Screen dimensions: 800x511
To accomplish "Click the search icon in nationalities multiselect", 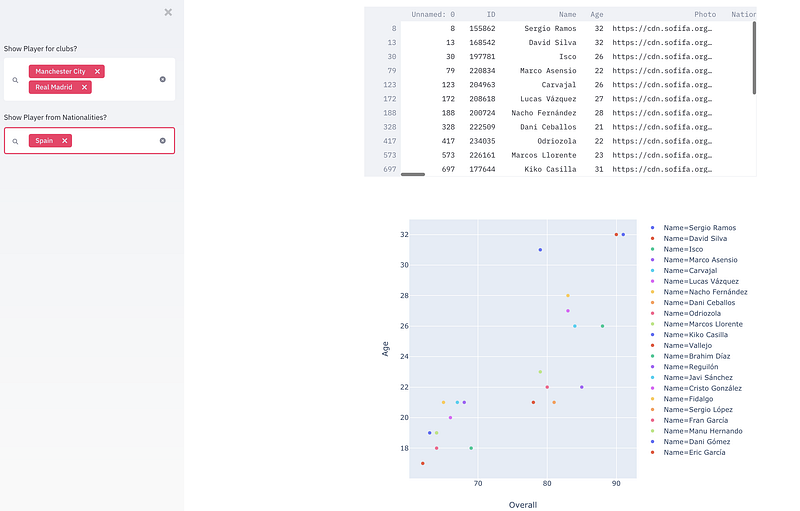I will [15, 141].
